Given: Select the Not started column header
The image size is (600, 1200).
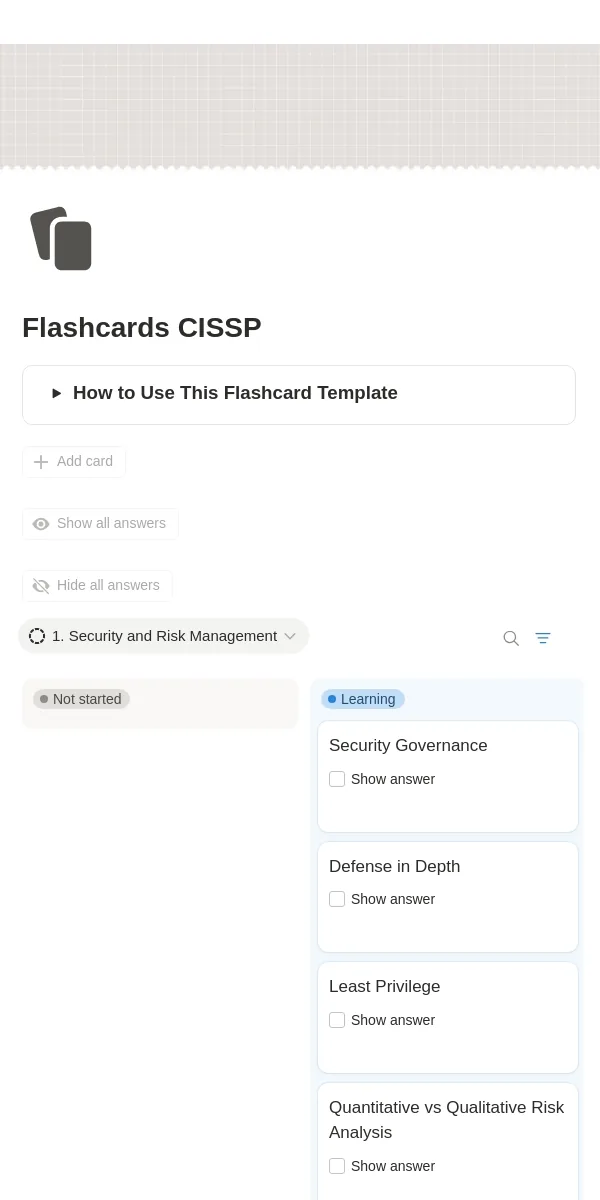Looking at the screenshot, I should pyautogui.click(x=81, y=699).
